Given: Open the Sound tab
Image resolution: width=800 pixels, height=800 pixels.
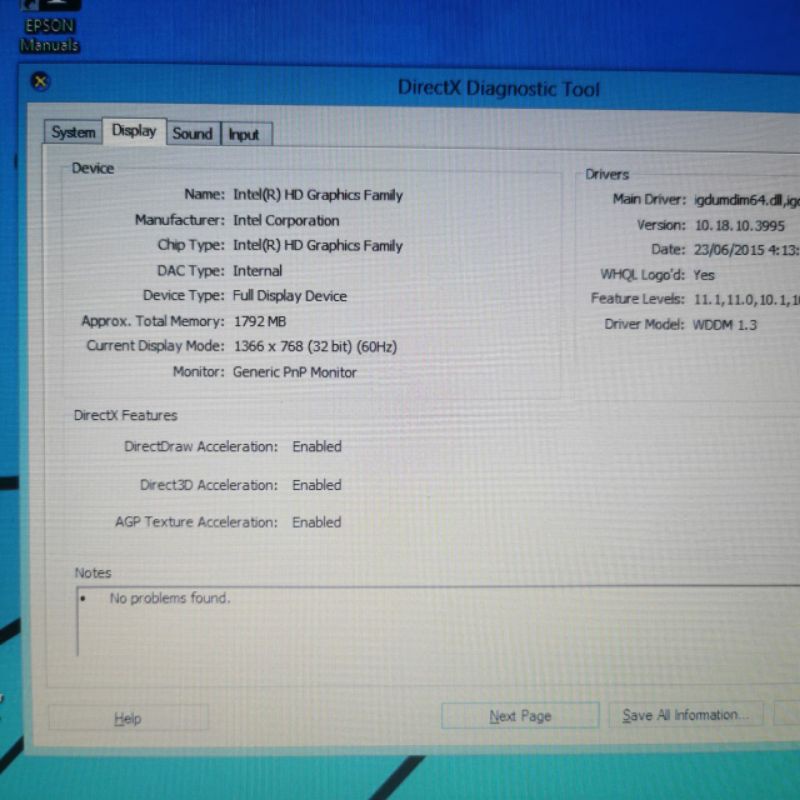Looking at the screenshot, I should pyautogui.click(x=192, y=133).
